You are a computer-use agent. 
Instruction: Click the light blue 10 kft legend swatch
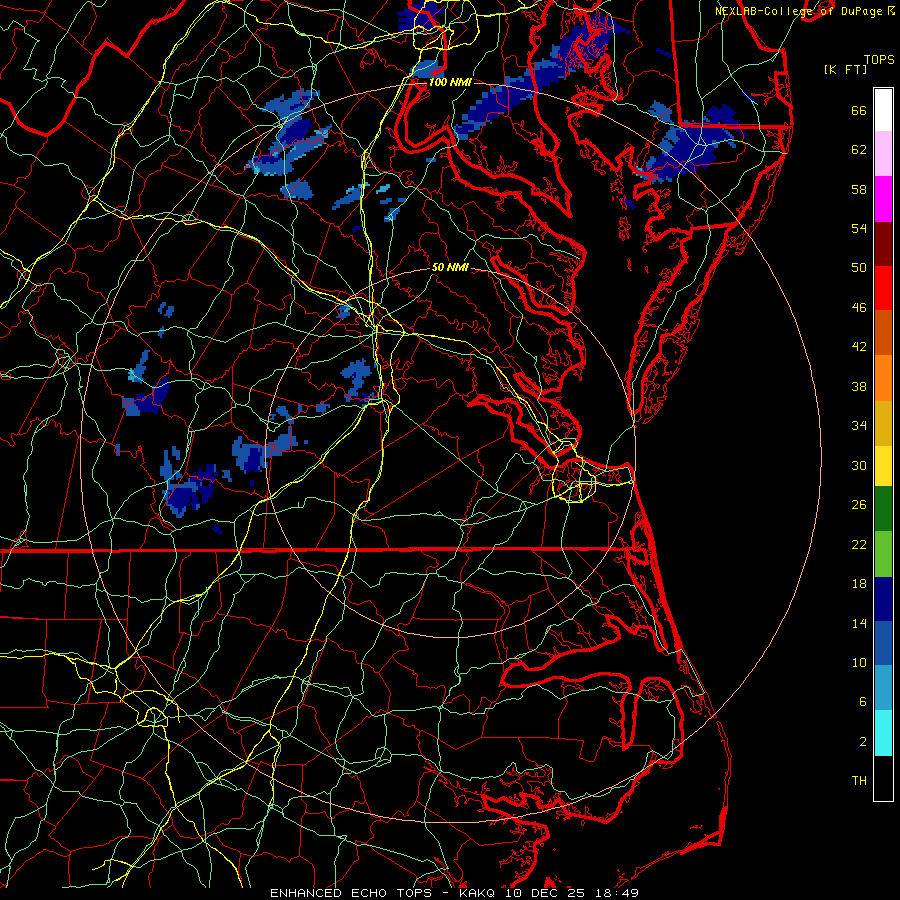click(x=883, y=688)
